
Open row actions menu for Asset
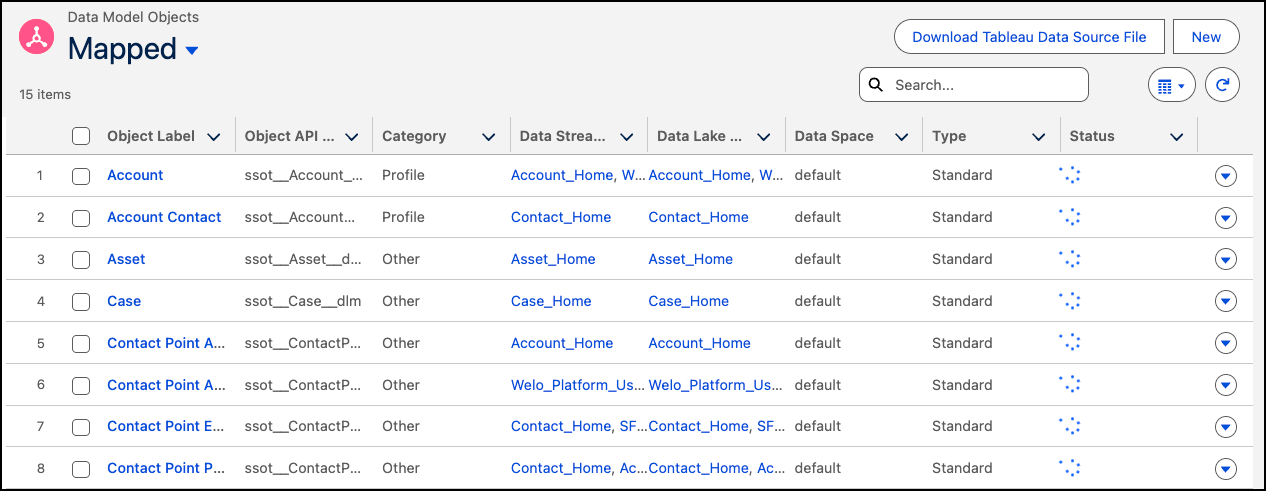click(1225, 260)
